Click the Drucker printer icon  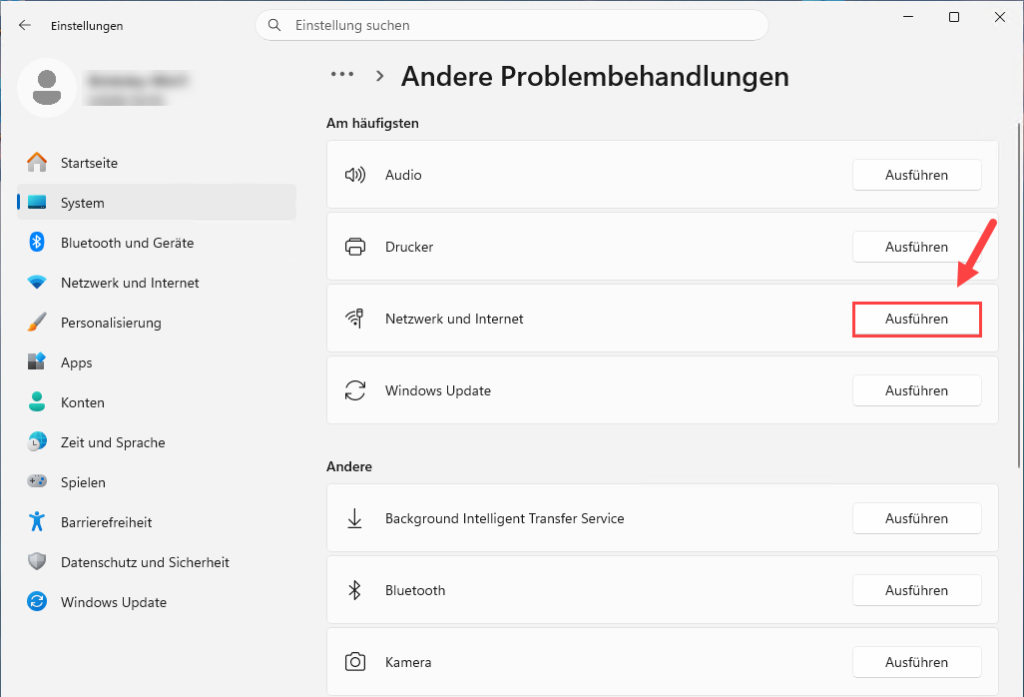(x=355, y=246)
